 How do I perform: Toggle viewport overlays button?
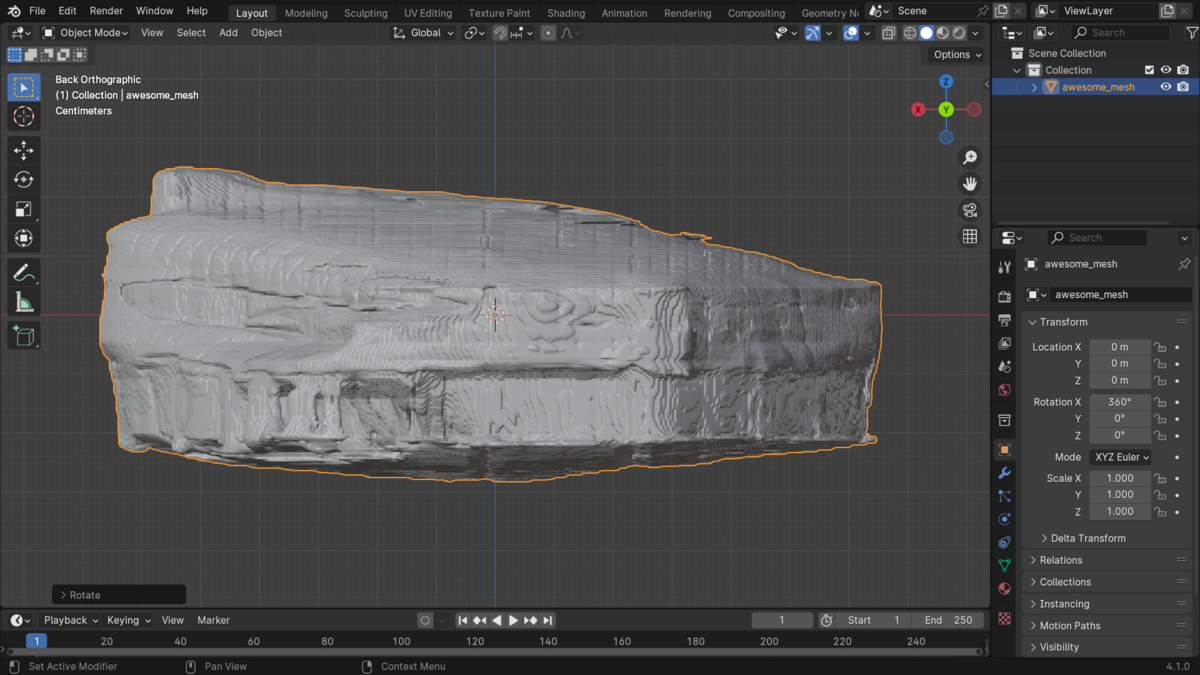(x=851, y=33)
